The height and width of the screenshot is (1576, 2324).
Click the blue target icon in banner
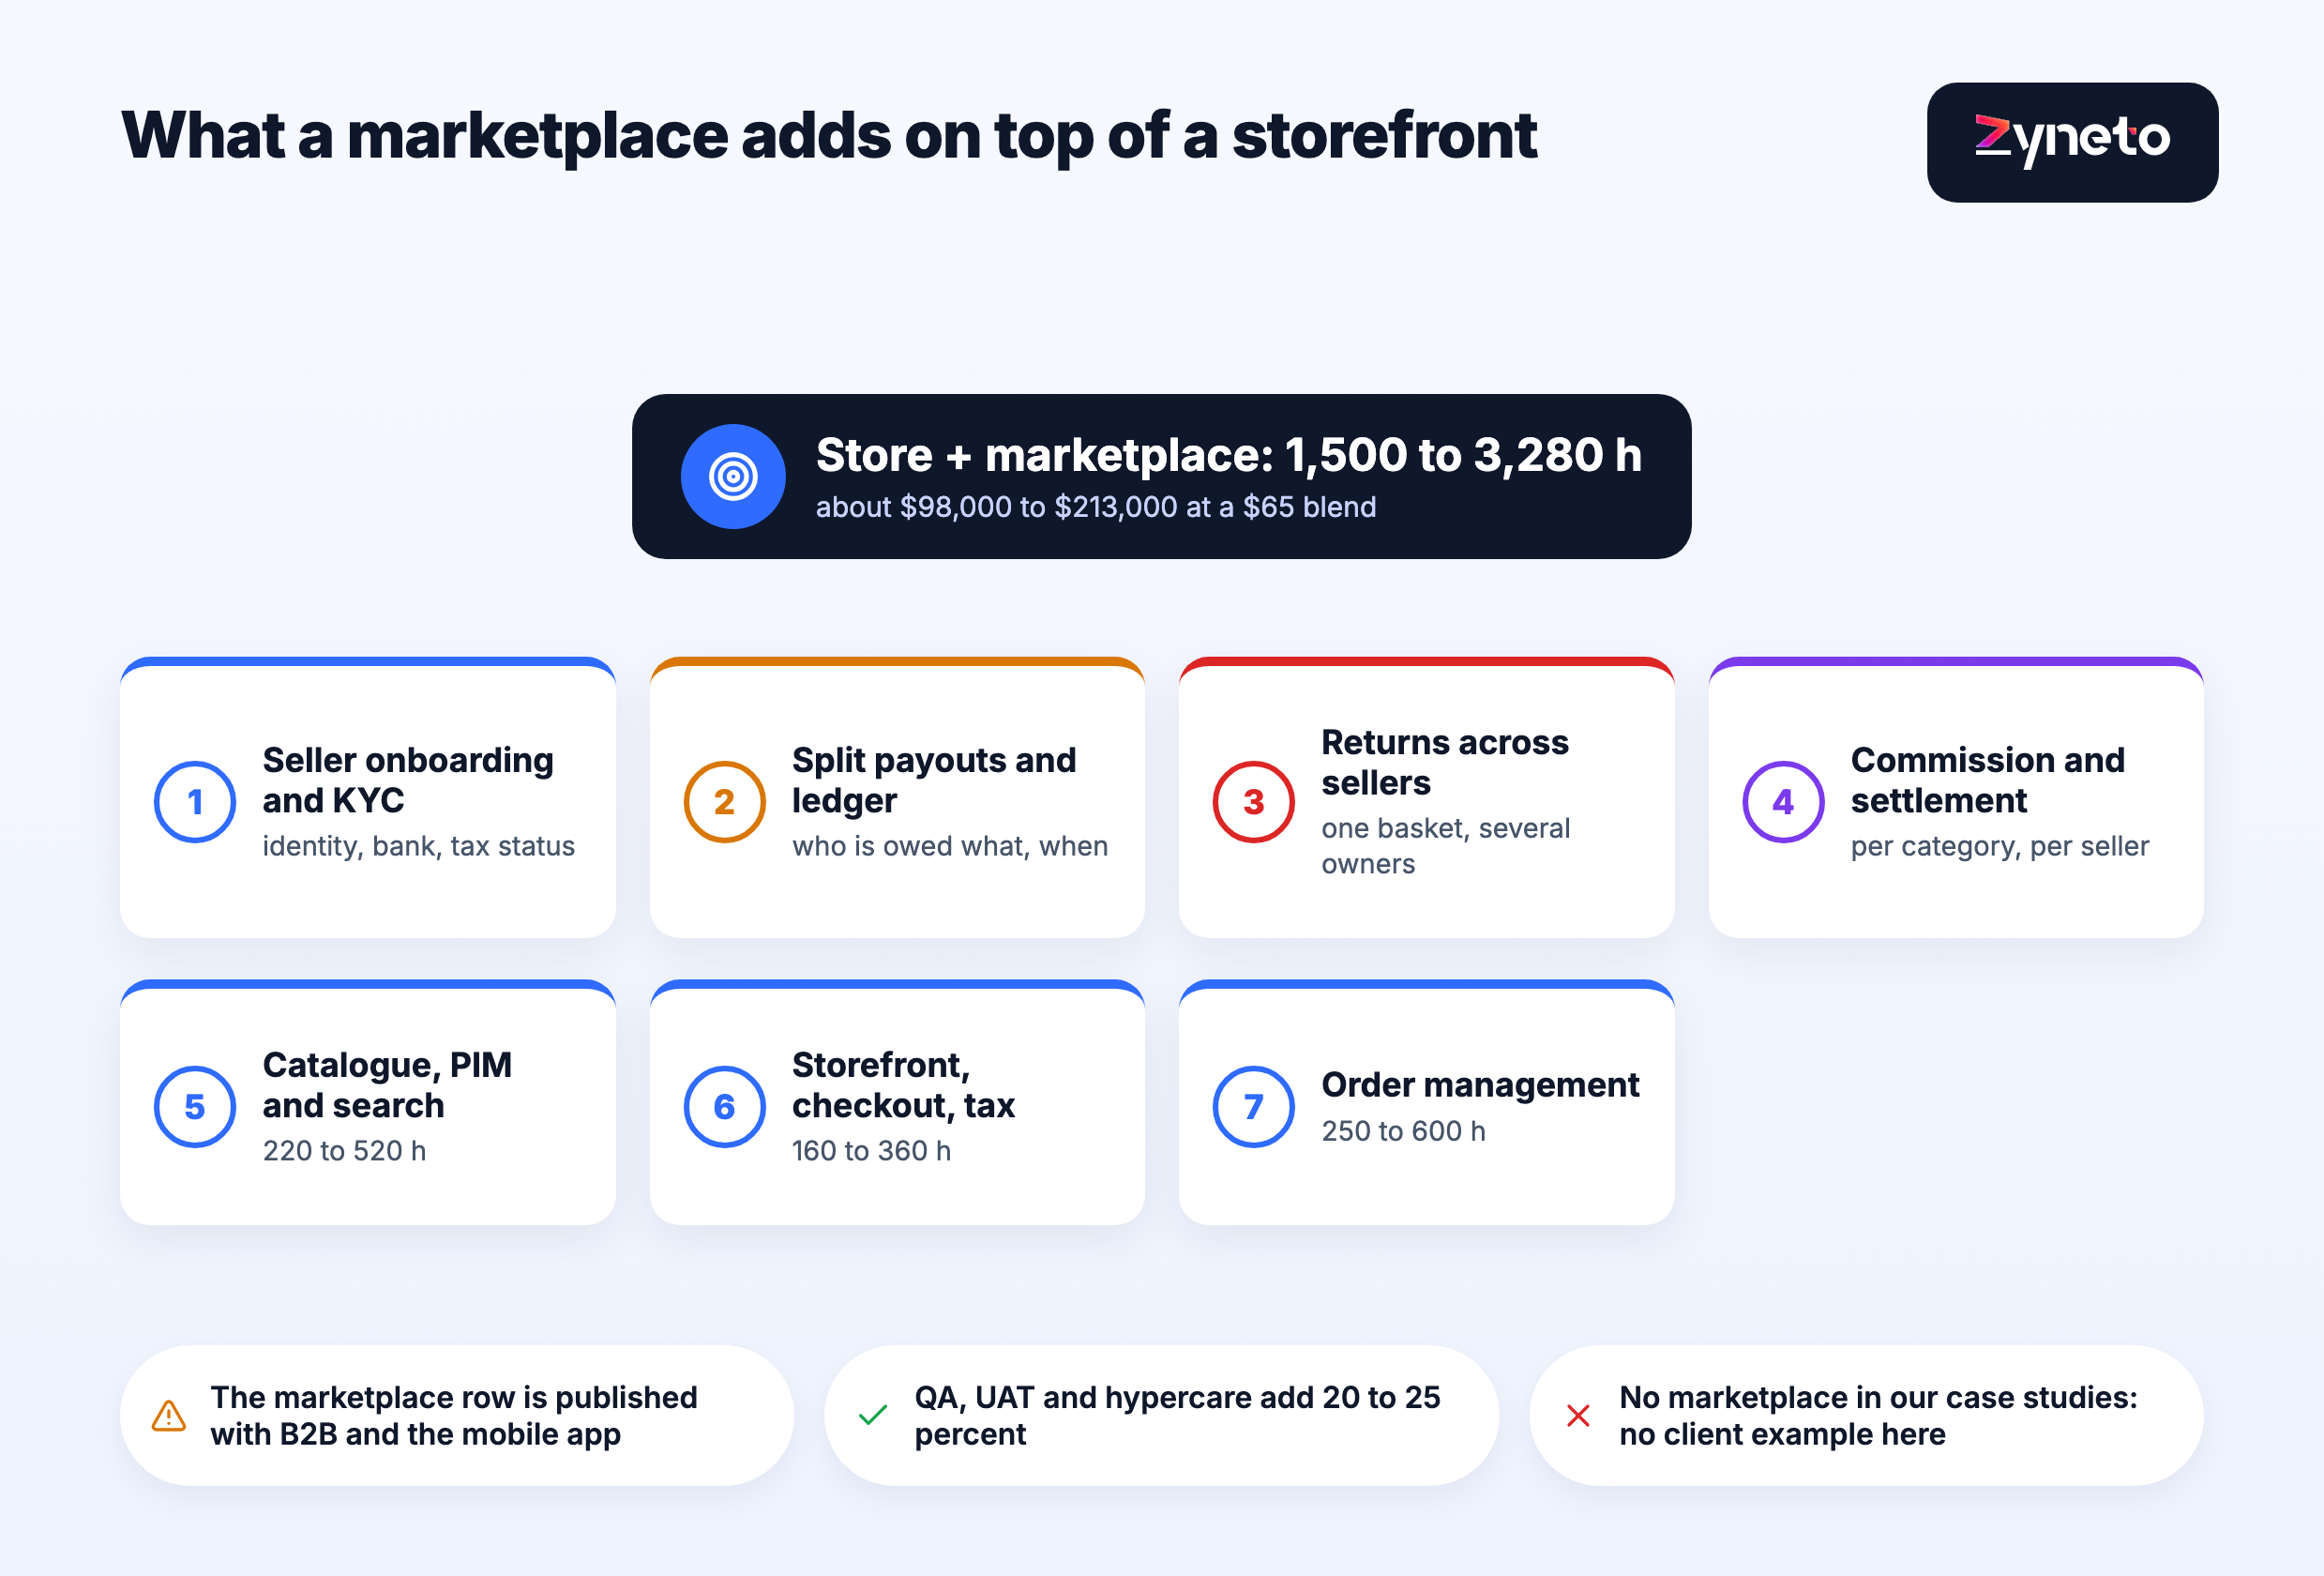(x=733, y=476)
